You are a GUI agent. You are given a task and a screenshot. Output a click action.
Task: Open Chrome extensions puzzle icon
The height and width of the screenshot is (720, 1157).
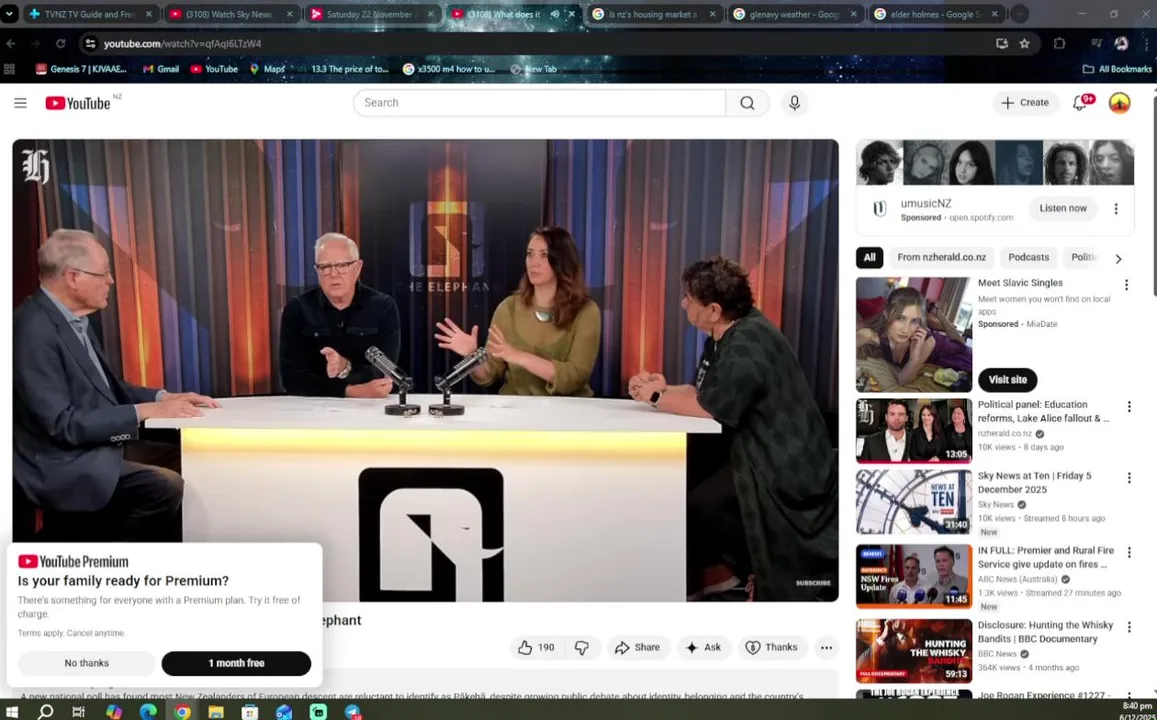(x=1059, y=44)
